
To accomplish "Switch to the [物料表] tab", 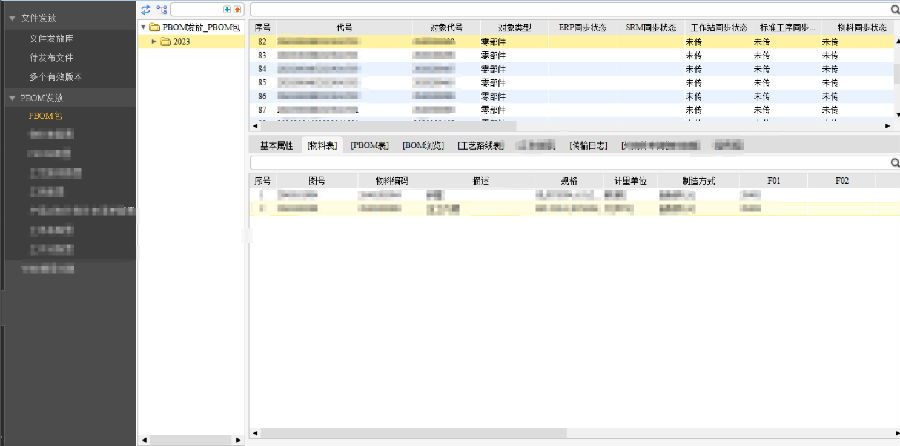I will pos(322,146).
